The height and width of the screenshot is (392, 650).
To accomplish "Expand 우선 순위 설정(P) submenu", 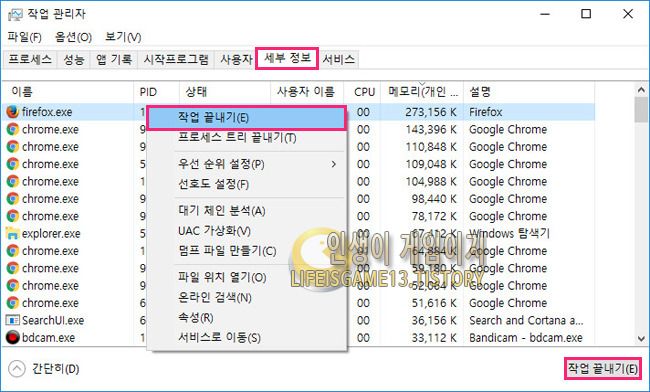I will point(247,165).
